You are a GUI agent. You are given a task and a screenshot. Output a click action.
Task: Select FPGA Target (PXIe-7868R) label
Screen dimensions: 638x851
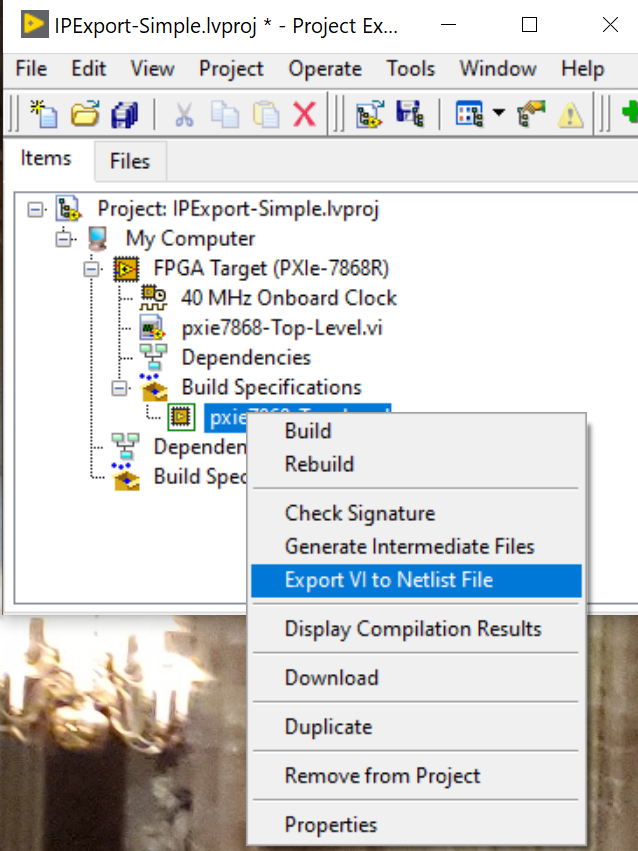pyautogui.click(x=271, y=269)
